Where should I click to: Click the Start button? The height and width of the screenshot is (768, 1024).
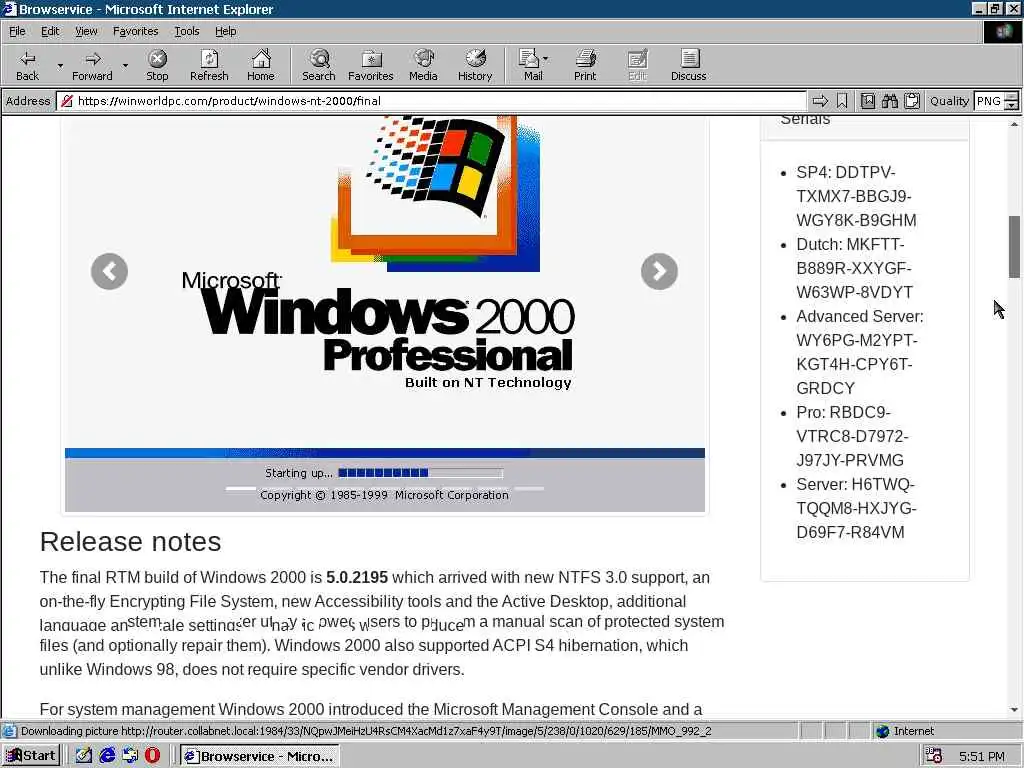coord(31,756)
